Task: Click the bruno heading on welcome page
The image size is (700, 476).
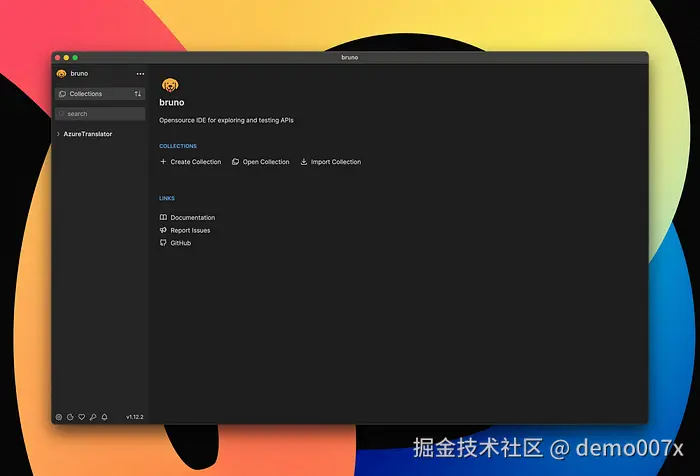Action: click(x=172, y=102)
